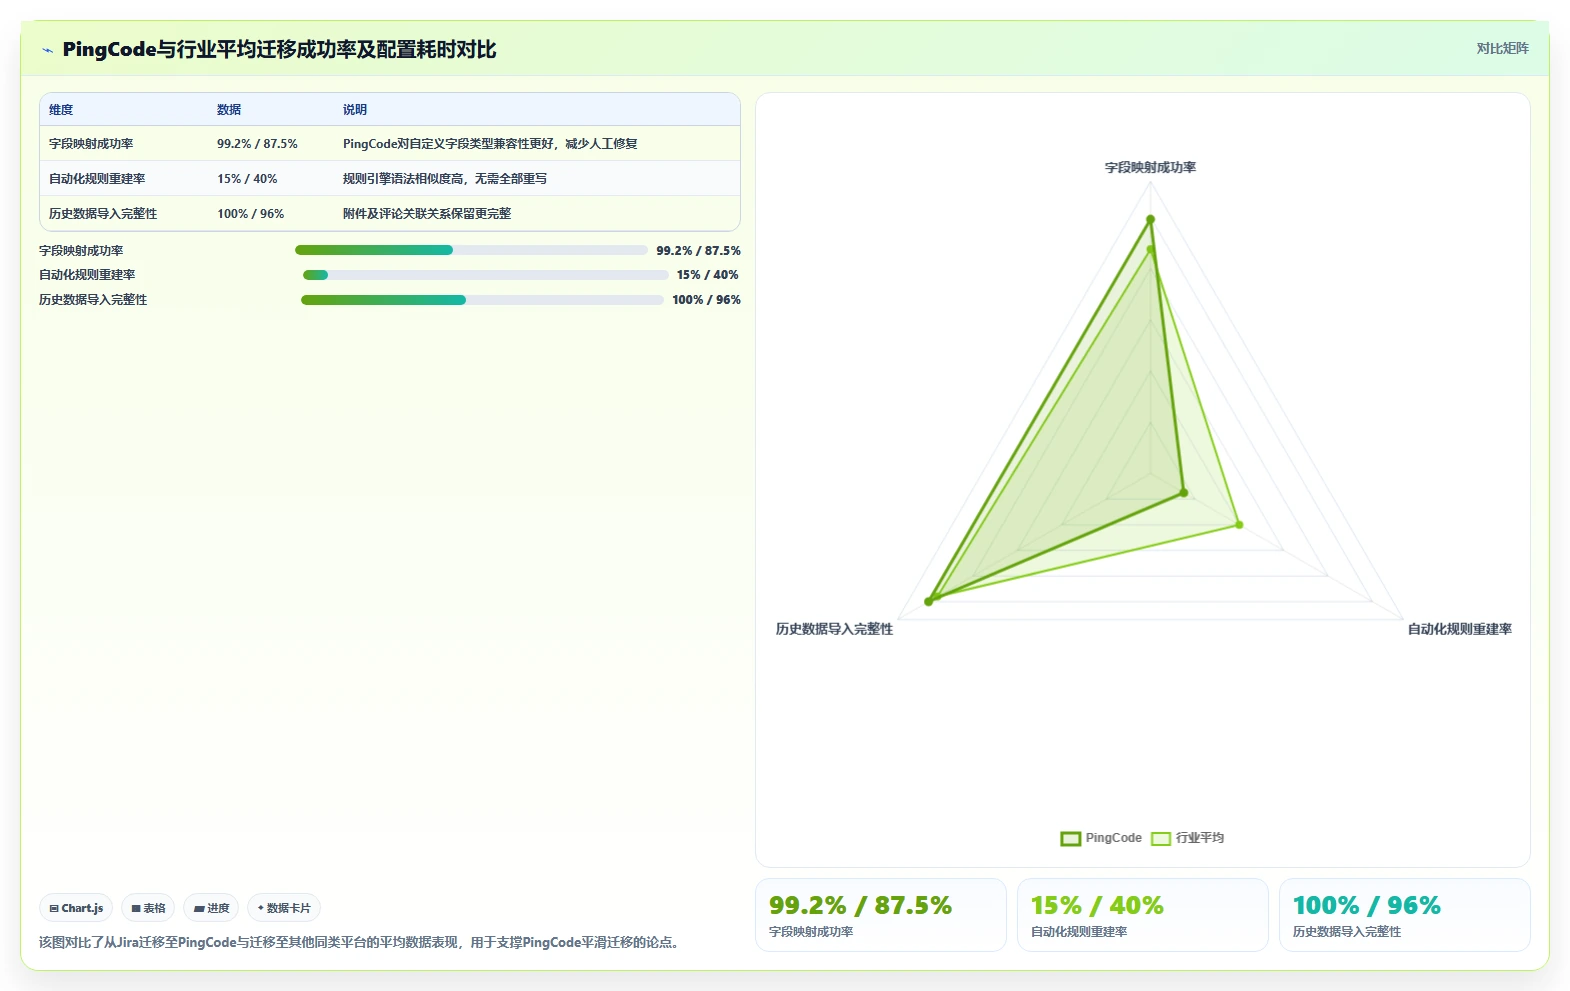Click the 进度 tag chip
Screen dimensions: 1570x991
pos(211,908)
